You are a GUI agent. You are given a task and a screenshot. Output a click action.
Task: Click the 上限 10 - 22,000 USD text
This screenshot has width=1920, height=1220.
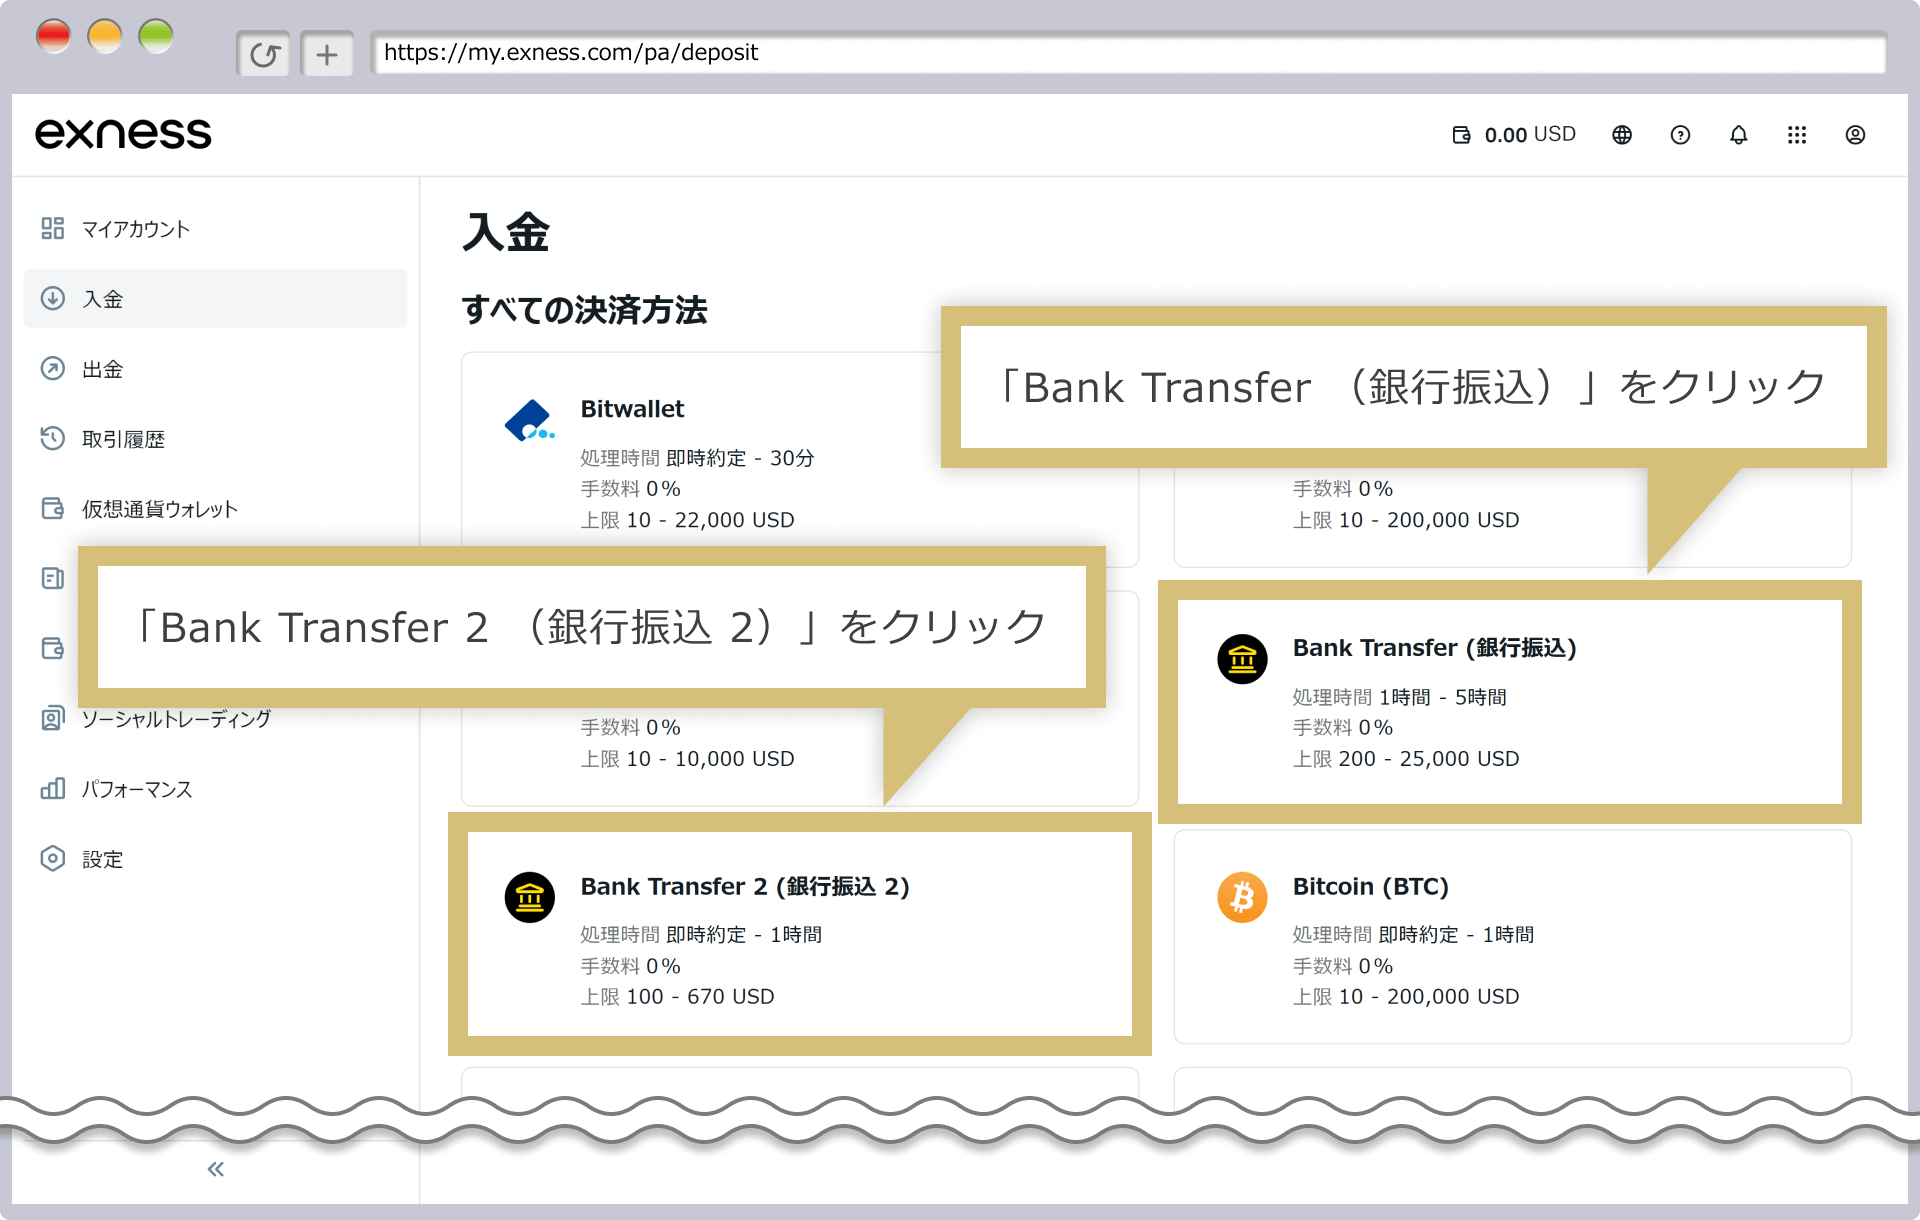point(687,520)
